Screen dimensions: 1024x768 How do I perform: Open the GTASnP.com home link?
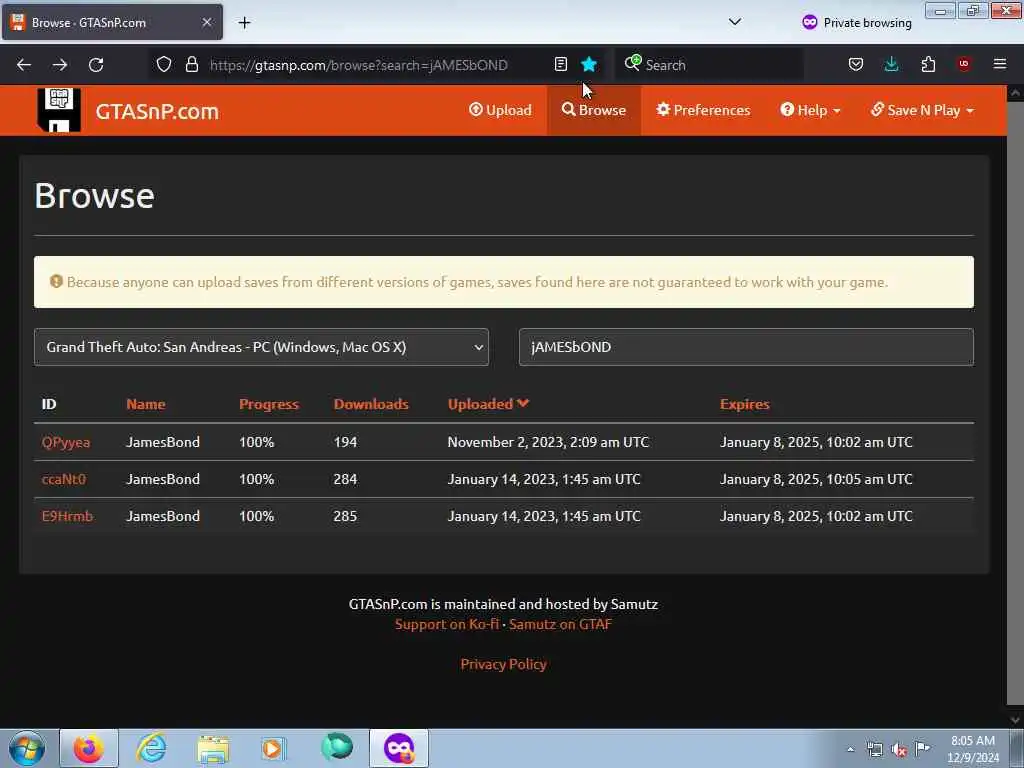[x=157, y=112]
